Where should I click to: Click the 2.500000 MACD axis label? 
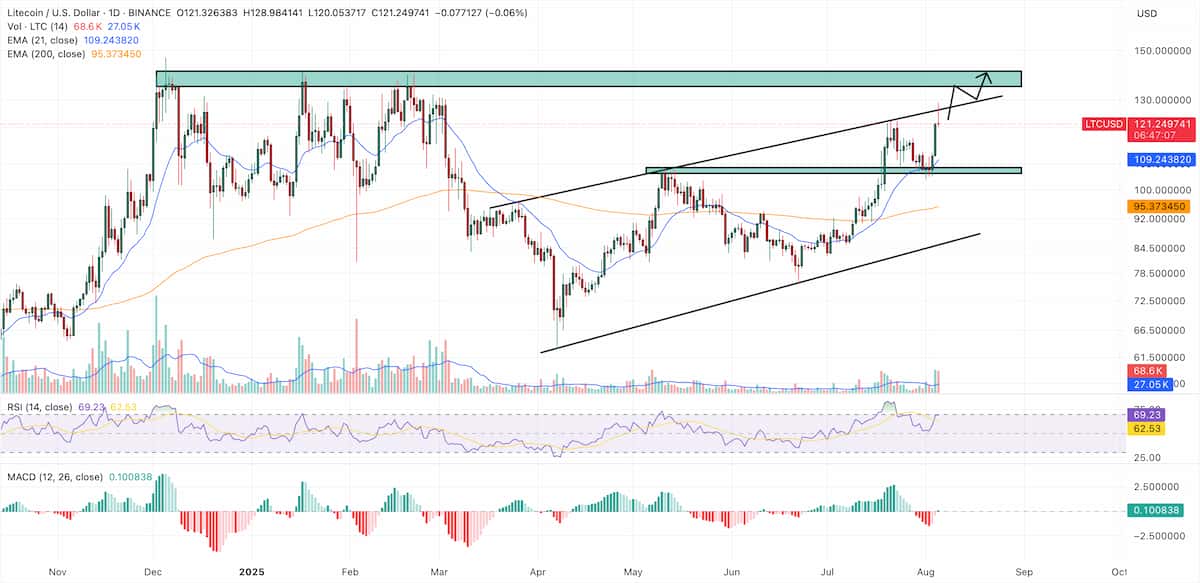pyautogui.click(x=1158, y=487)
